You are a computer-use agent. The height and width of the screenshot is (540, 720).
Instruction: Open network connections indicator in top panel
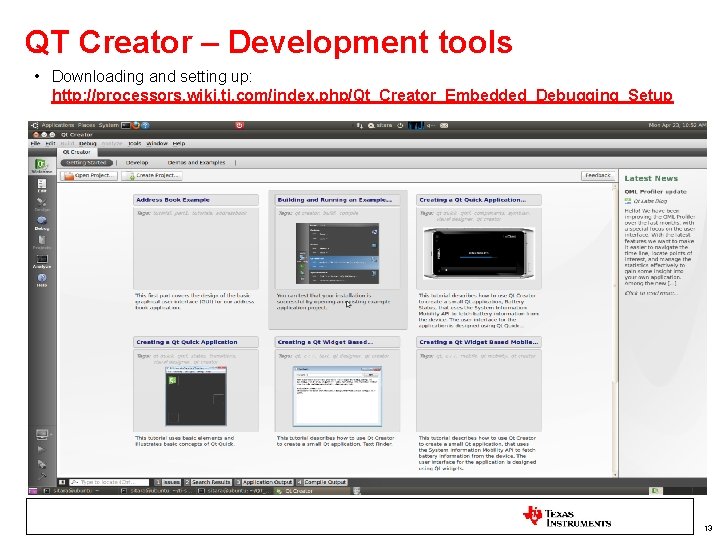(360, 125)
